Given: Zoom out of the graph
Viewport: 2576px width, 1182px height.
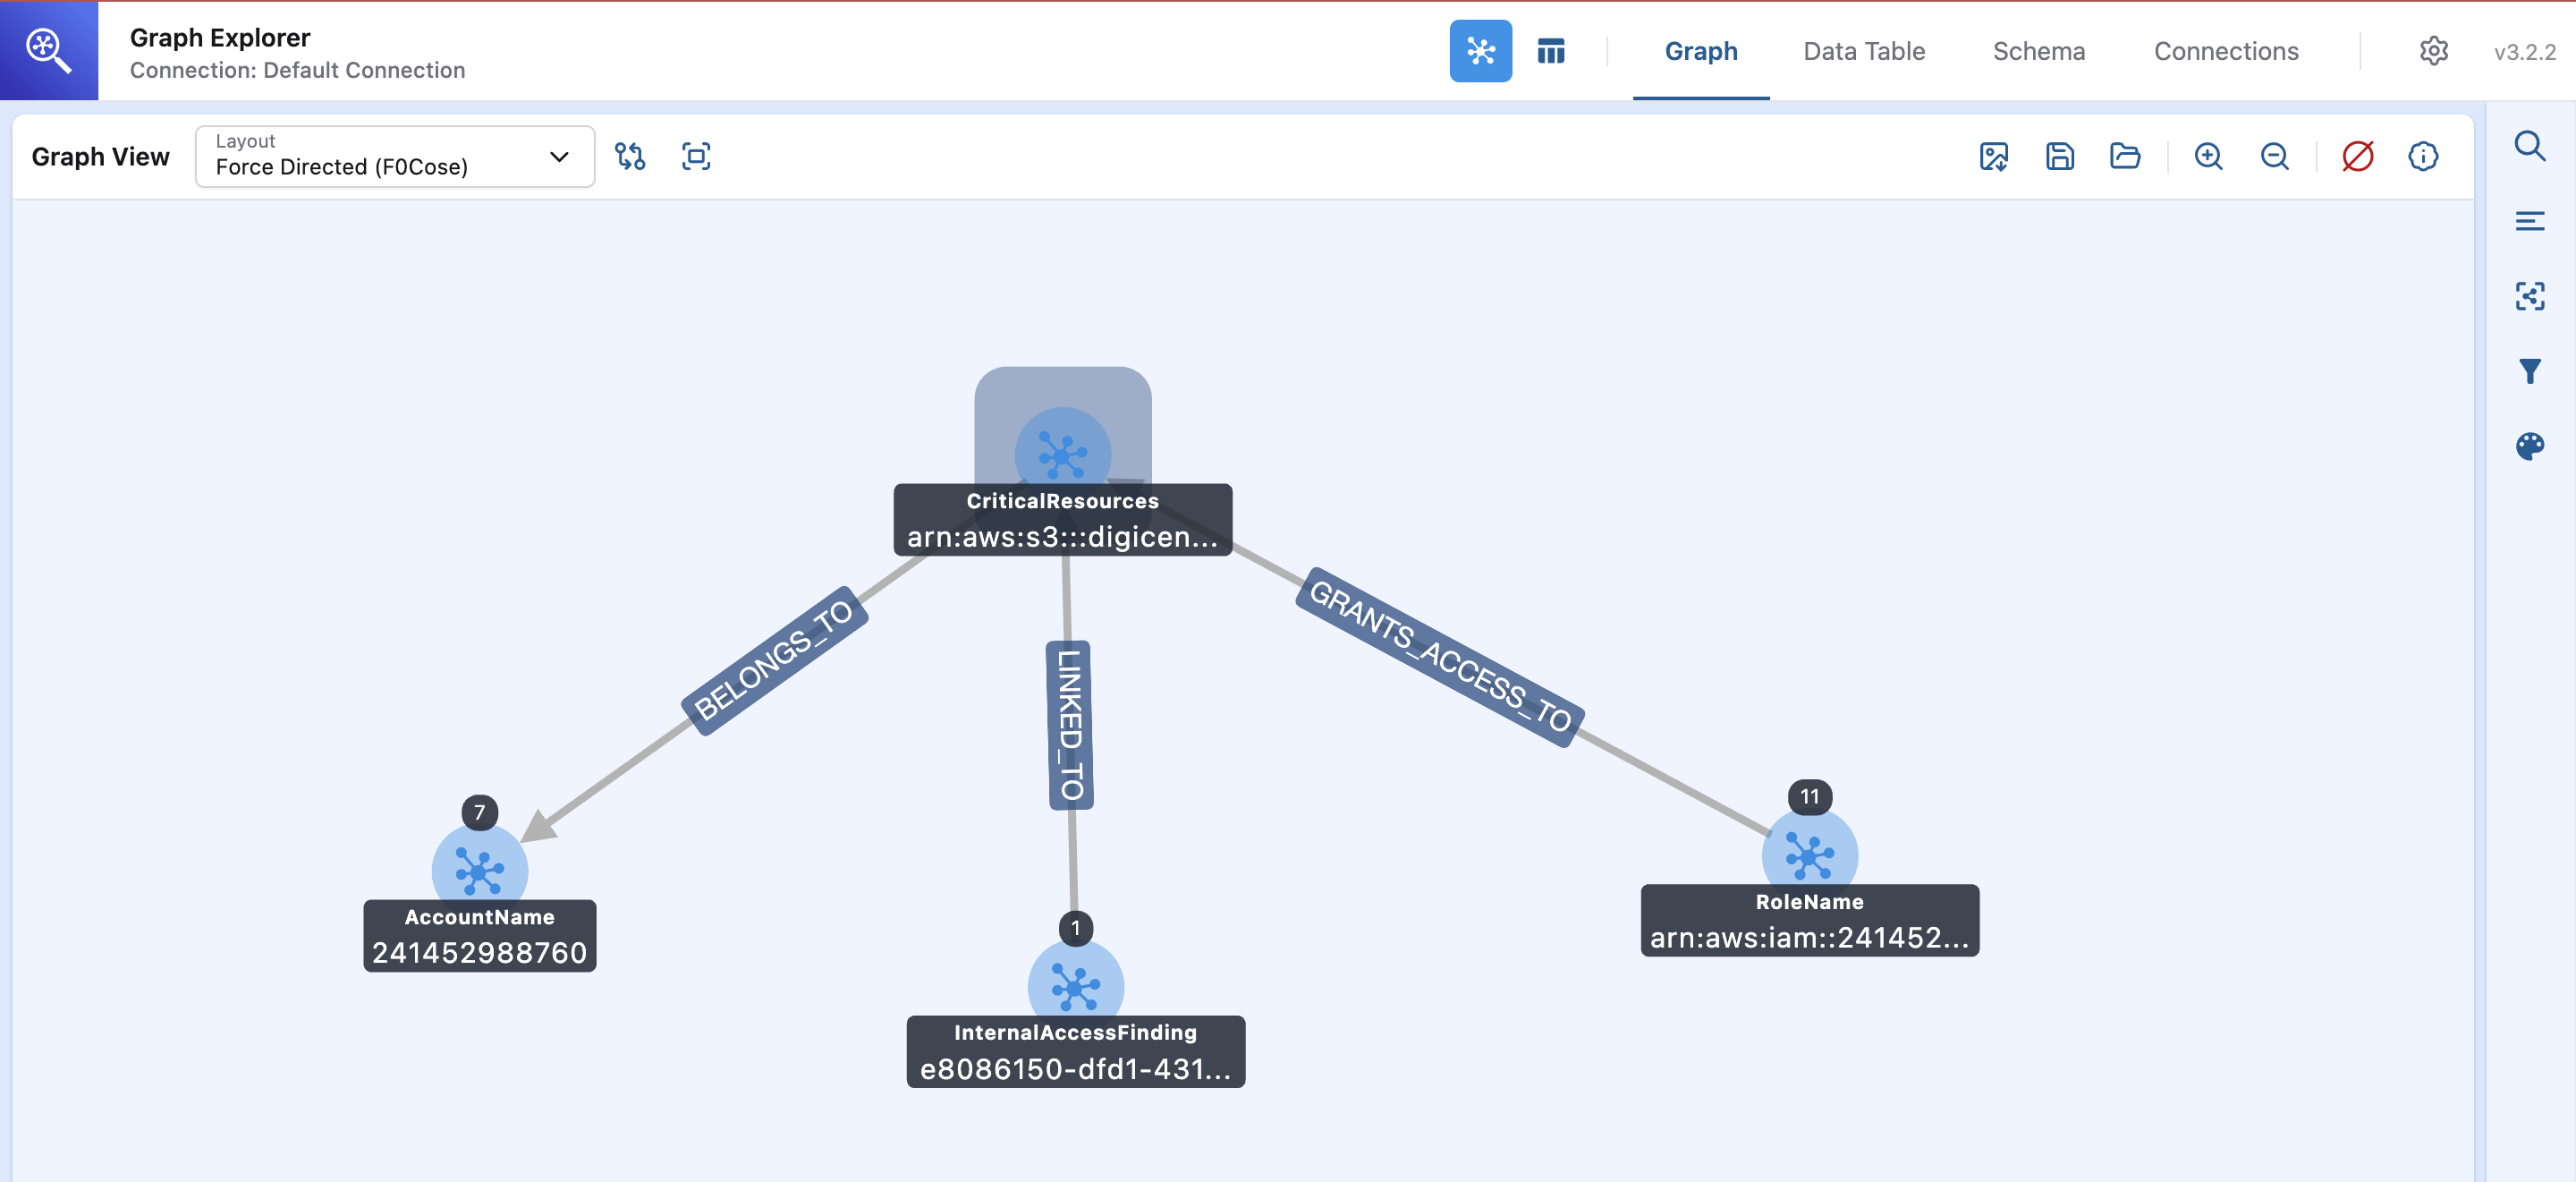Looking at the screenshot, I should [2274, 156].
